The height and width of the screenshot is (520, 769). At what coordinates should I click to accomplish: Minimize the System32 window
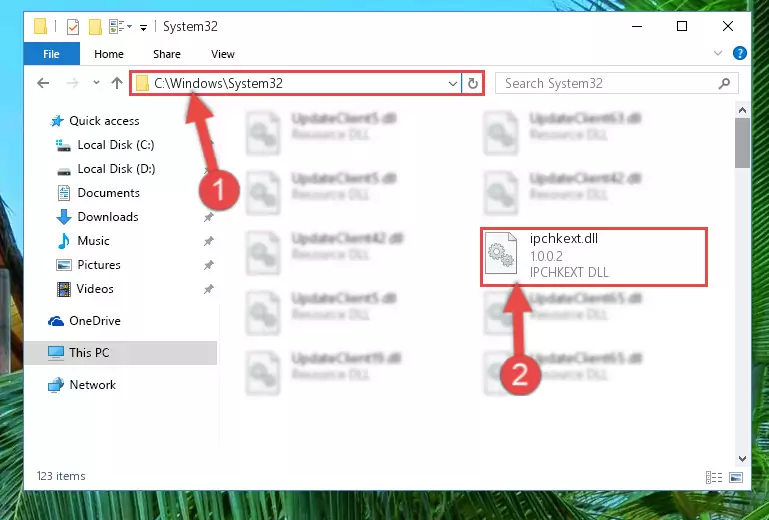click(637, 26)
